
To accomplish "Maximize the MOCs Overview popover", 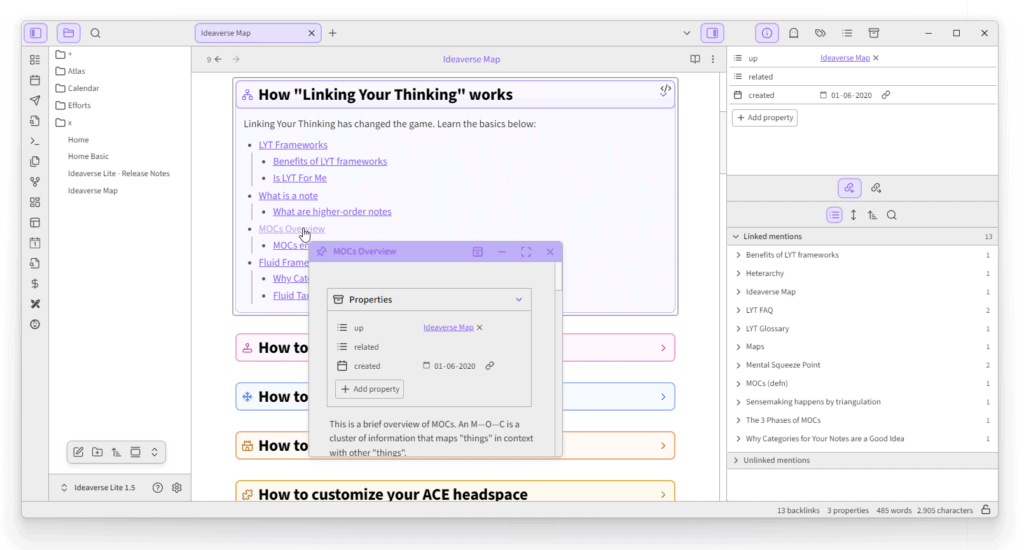I will (526, 251).
